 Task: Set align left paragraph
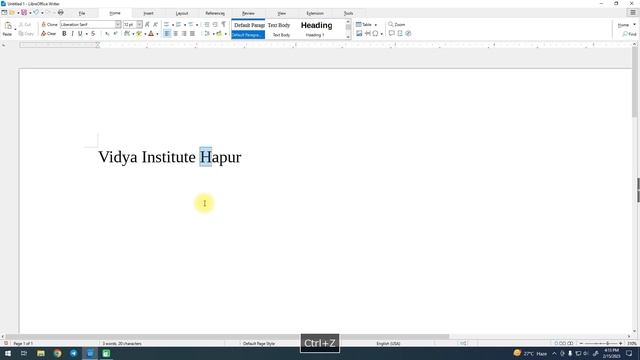(167, 34)
